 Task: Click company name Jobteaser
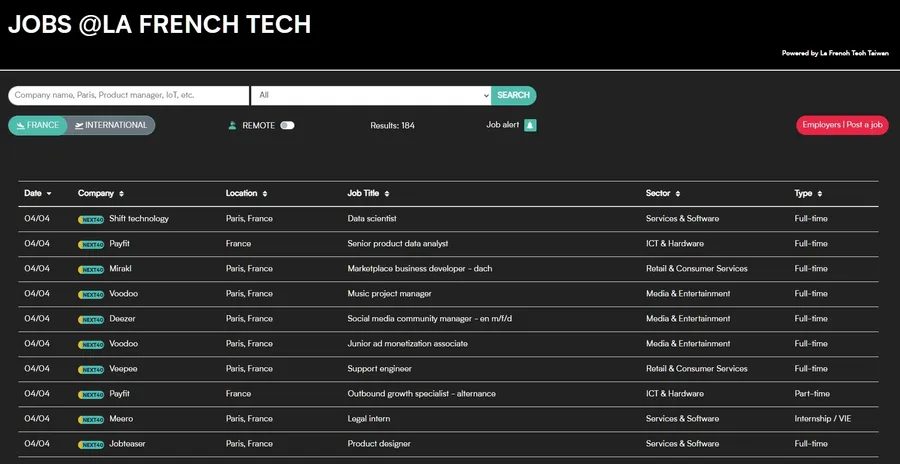[x=127, y=443]
